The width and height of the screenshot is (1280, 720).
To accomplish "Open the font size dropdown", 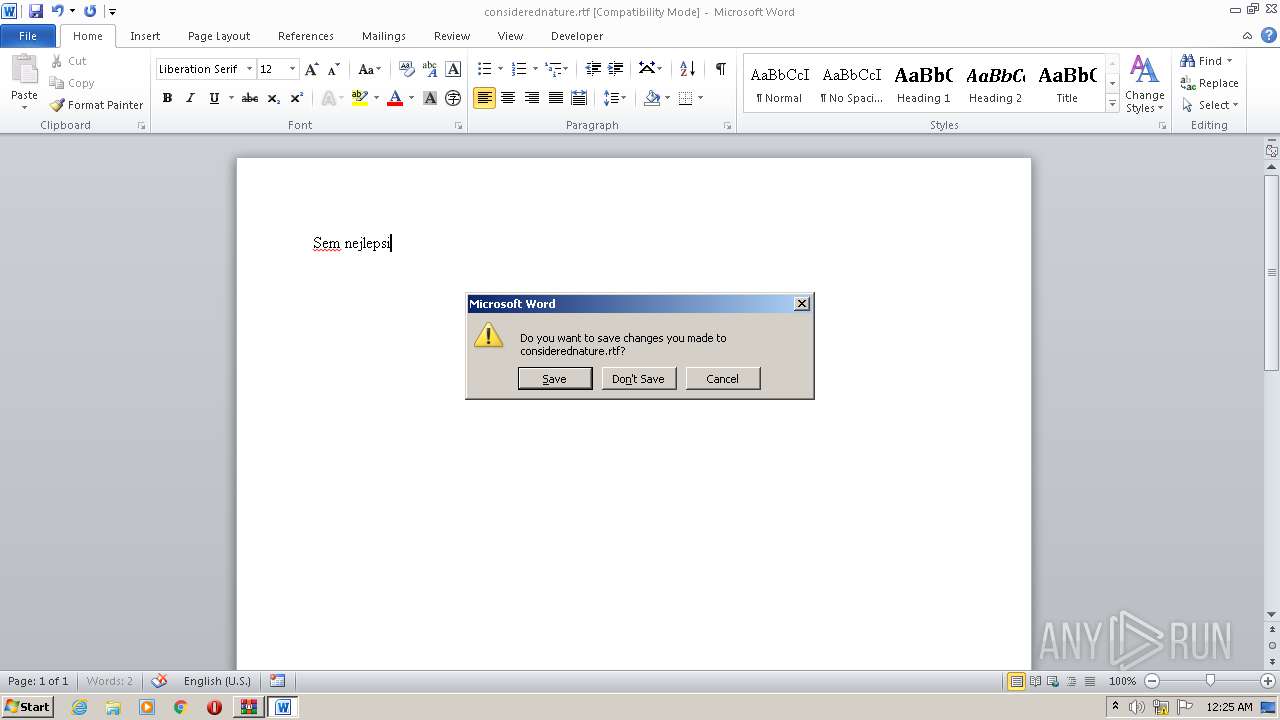I will click(292, 69).
